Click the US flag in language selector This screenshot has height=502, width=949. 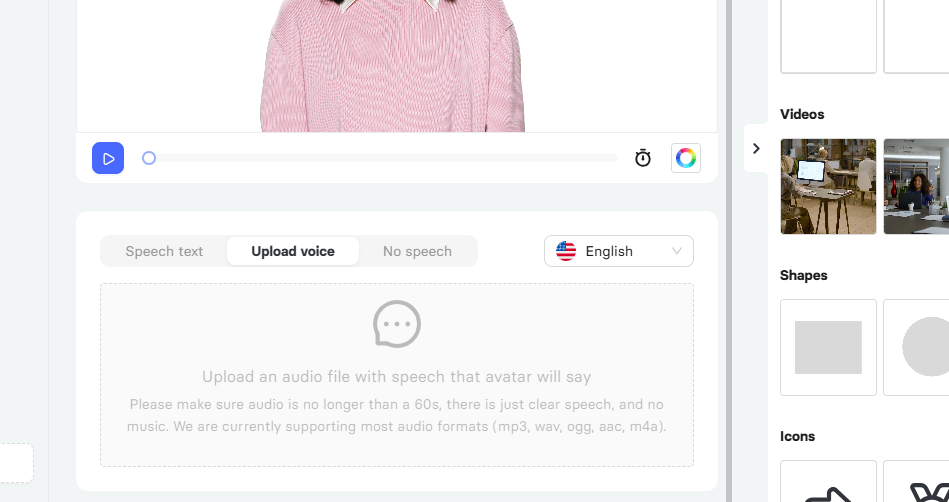click(566, 251)
